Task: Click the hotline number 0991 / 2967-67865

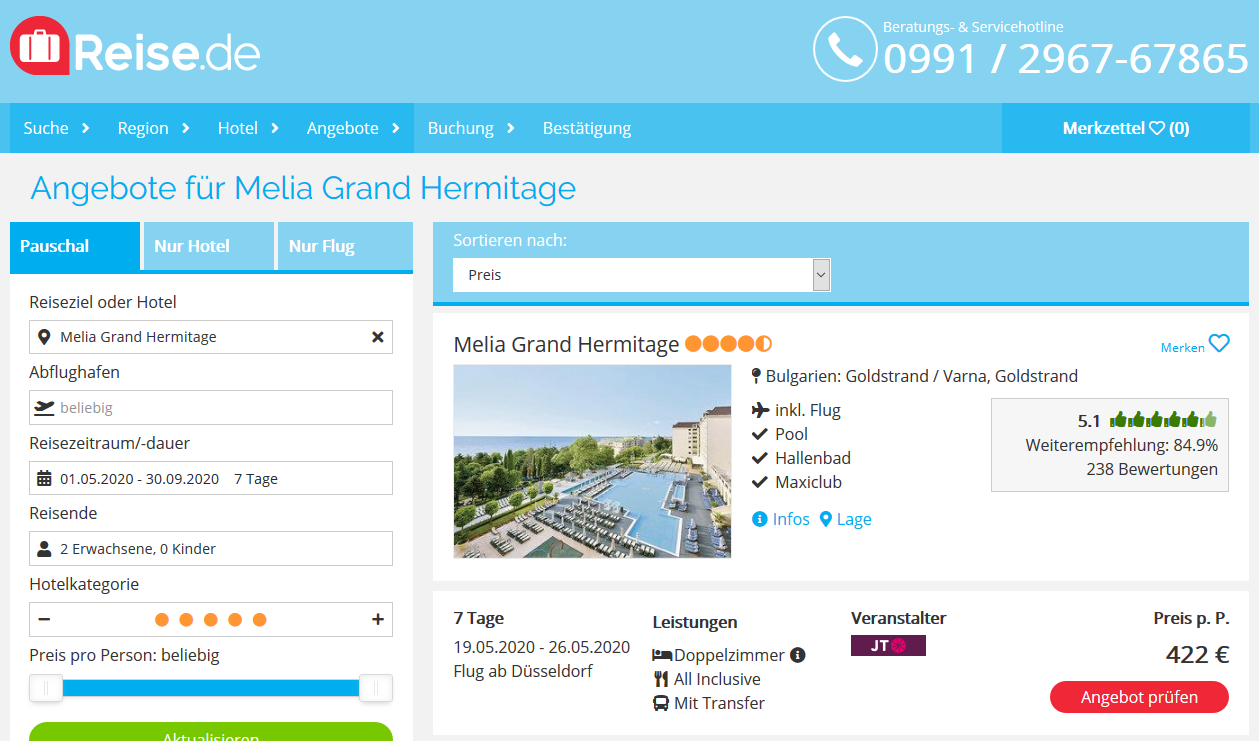Action: pyautogui.click(x=1066, y=60)
